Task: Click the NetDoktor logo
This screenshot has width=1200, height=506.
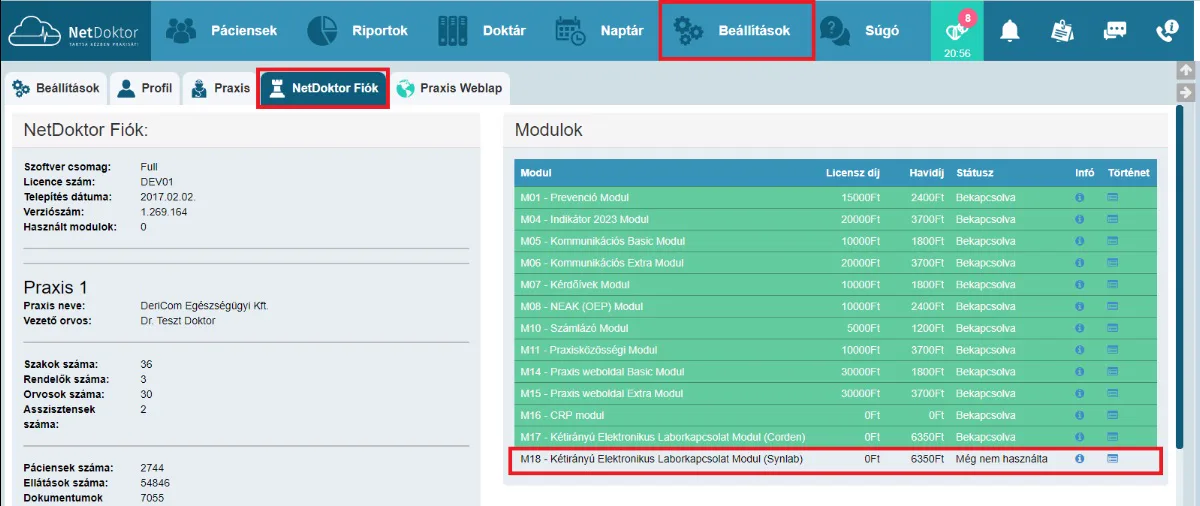Action: pyautogui.click(x=75, y=31)
